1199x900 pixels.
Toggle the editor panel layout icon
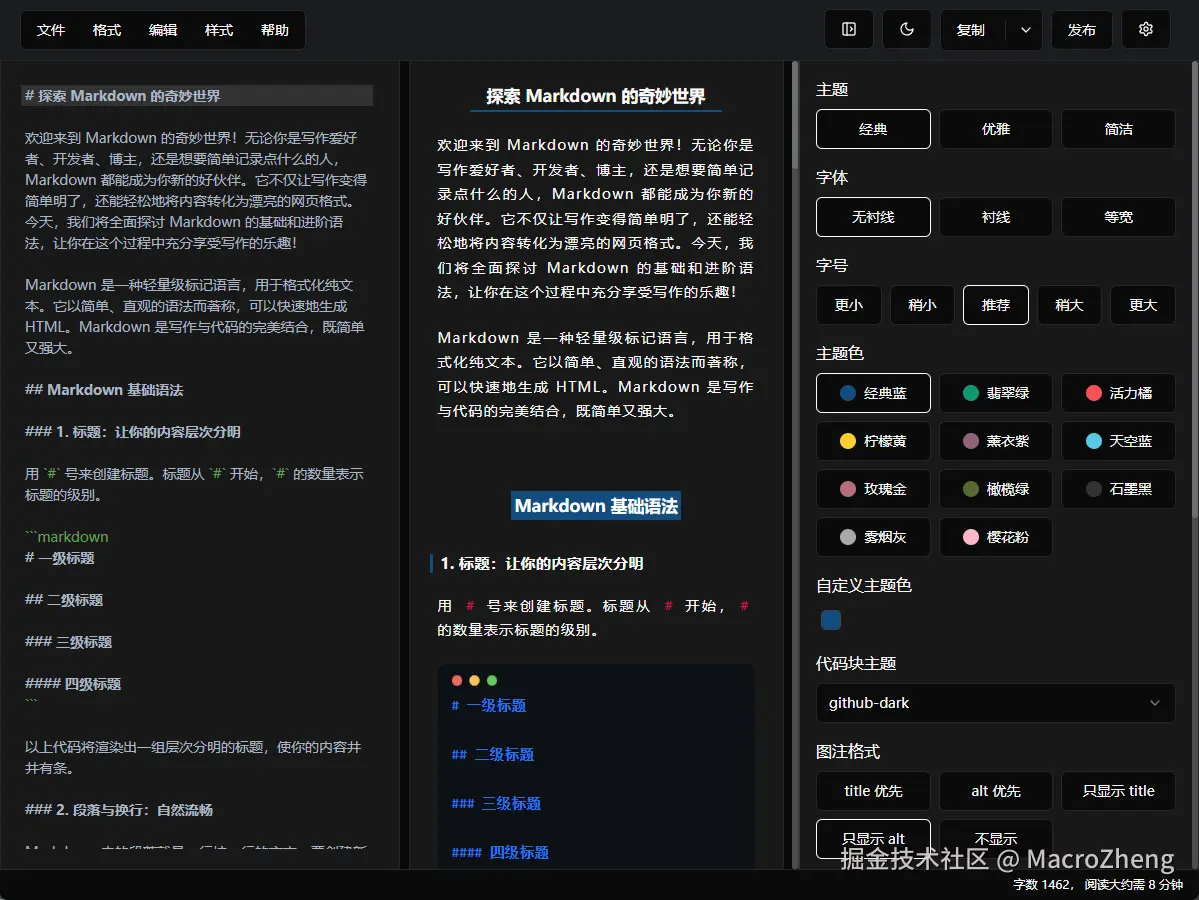pyautogui.click(x=848, y=30)
